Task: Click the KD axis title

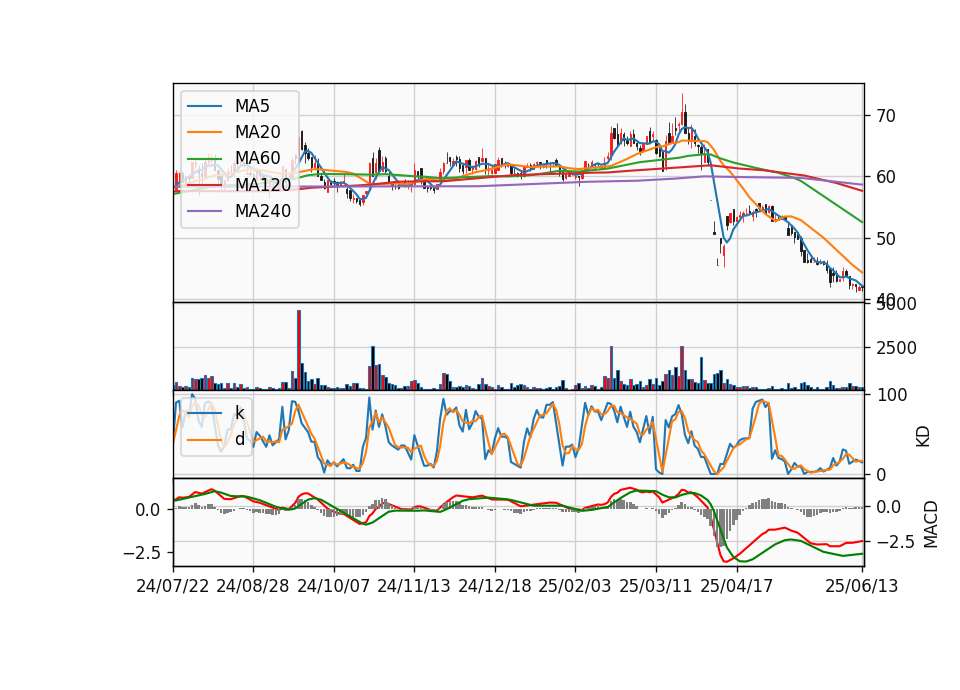Action: (923, 437)
